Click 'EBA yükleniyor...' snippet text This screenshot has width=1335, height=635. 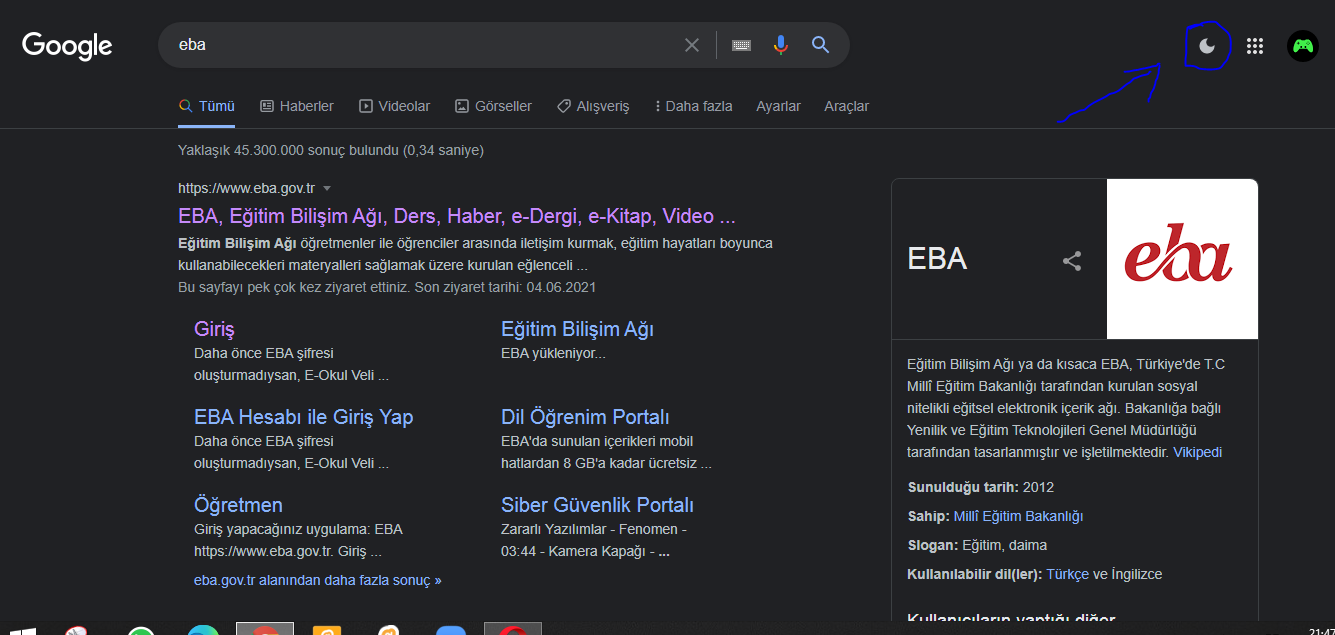point(553,353)
